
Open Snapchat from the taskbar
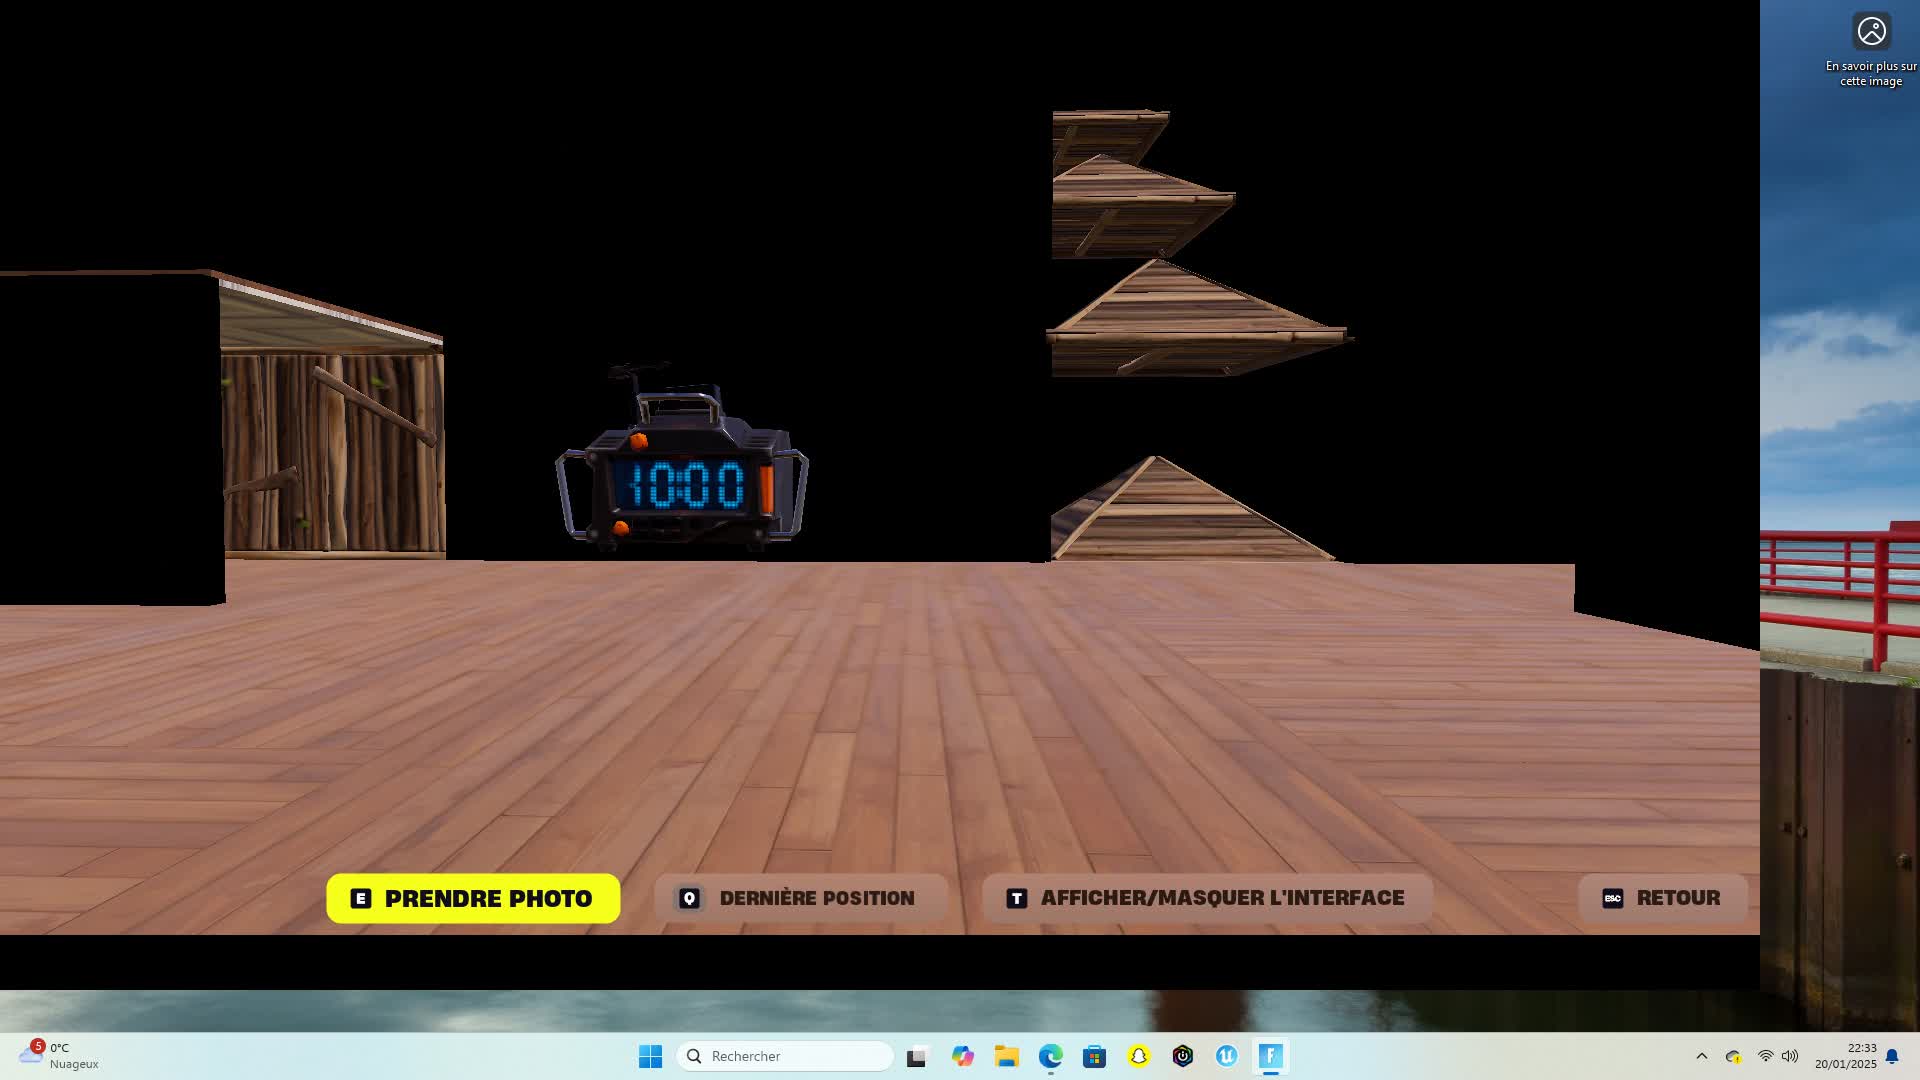pyautogui.click(x=1138, y=1056)
